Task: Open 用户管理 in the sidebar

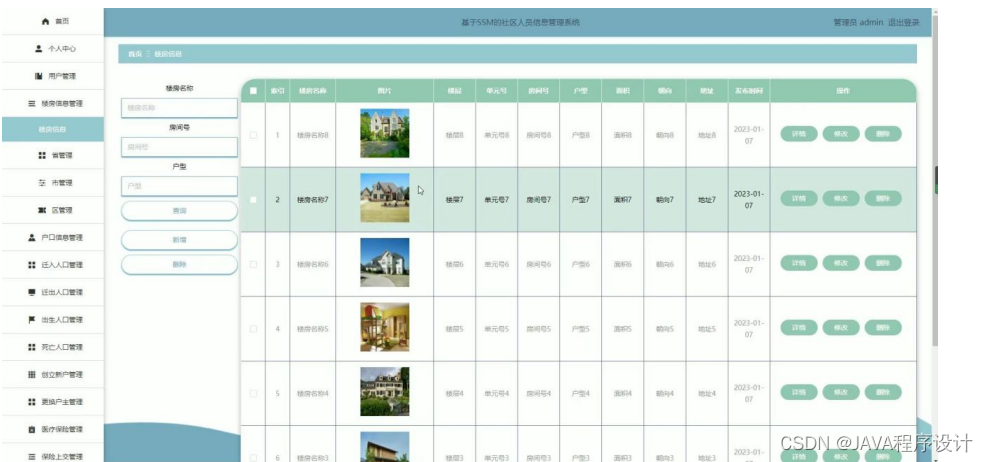Action: [x=53, y=76]
